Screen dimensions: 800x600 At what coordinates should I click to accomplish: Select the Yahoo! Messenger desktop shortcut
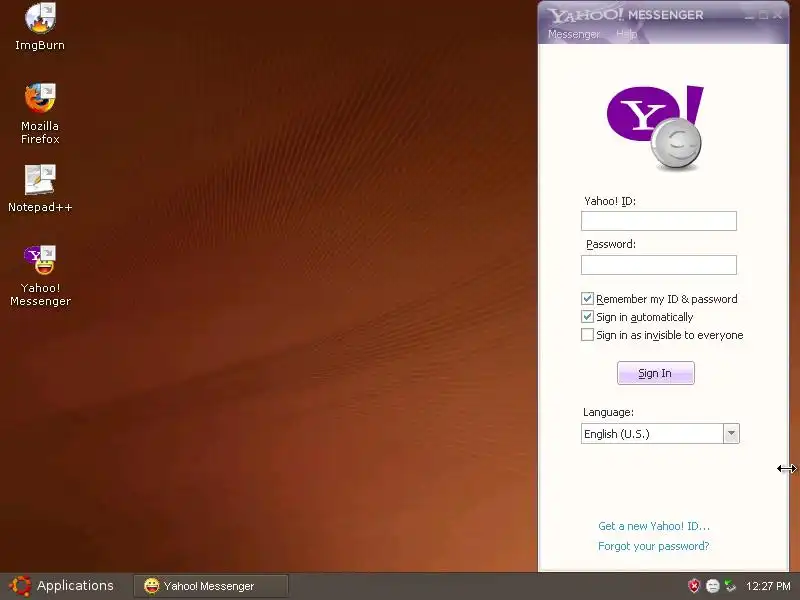coord(40,276)
